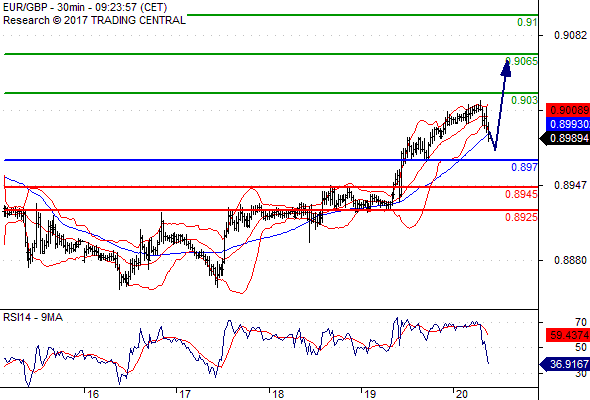The width and height of the screenshot is (590, 400).
Task: Click the green resistance label 0.903
Action: (x=524, y=100)
